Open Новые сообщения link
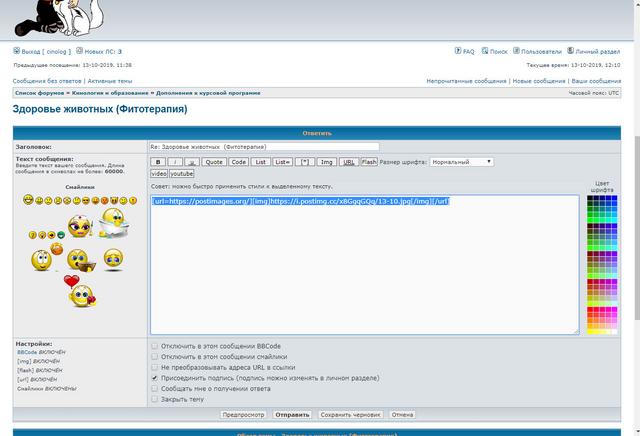640x436 pixels. (539, 81)
